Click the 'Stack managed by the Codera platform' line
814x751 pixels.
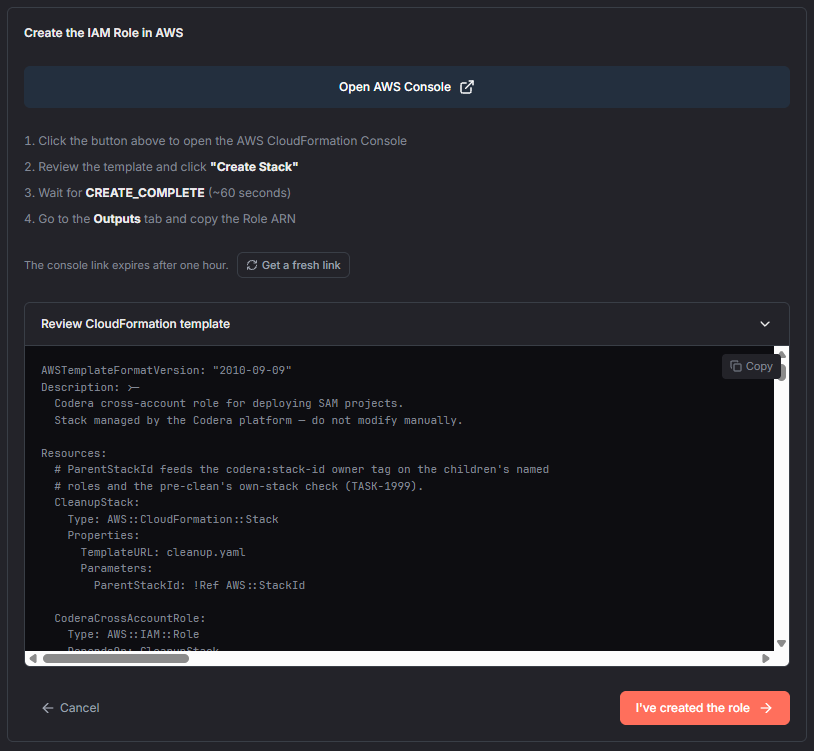coord(259,420)
